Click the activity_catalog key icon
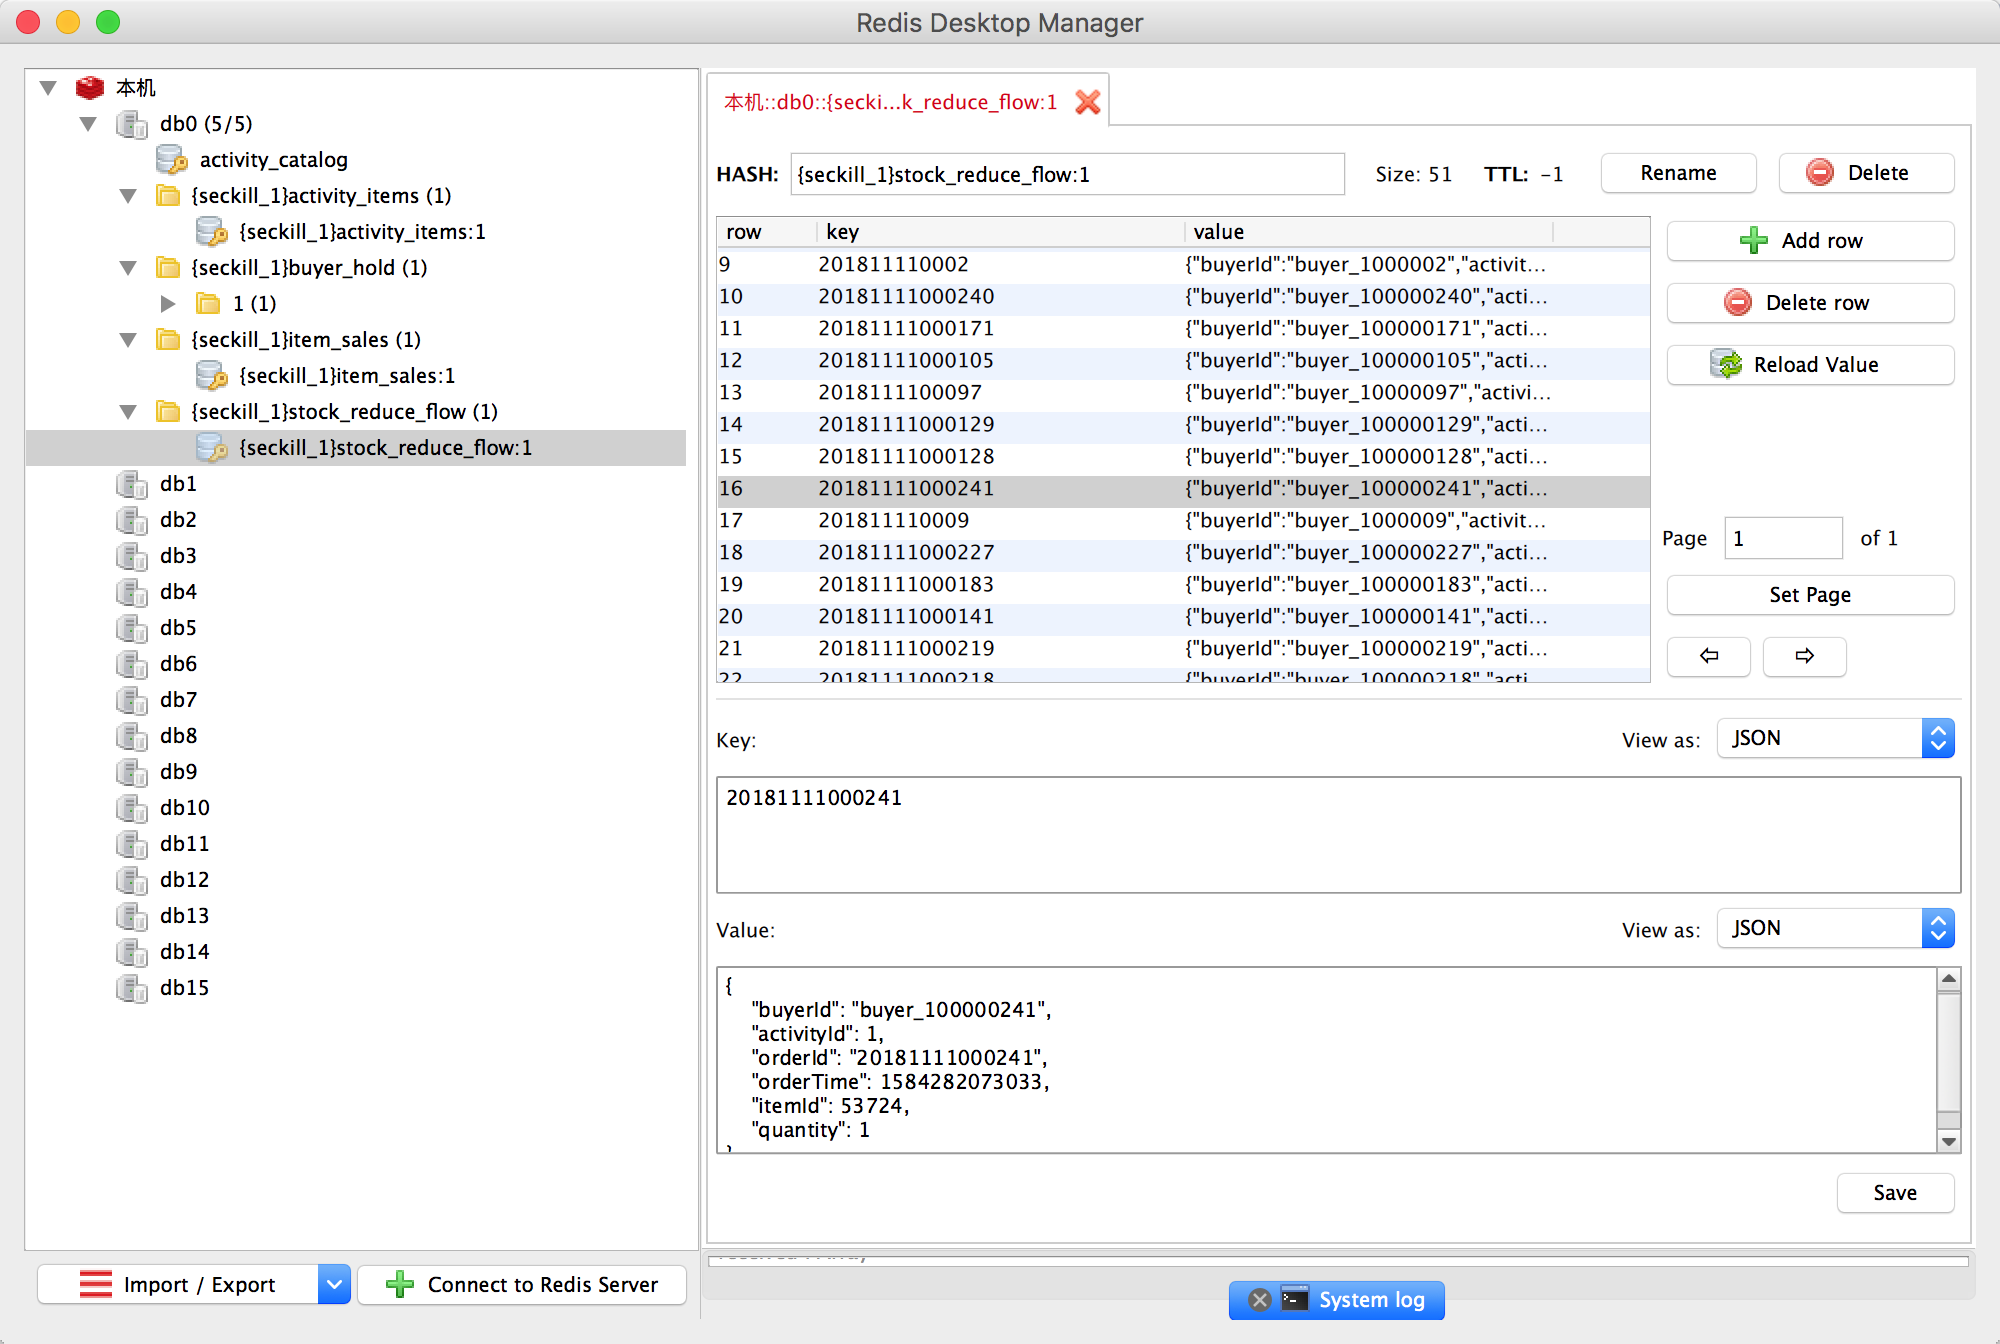This screenshot has height=1344, width=2000. (172, 160)
